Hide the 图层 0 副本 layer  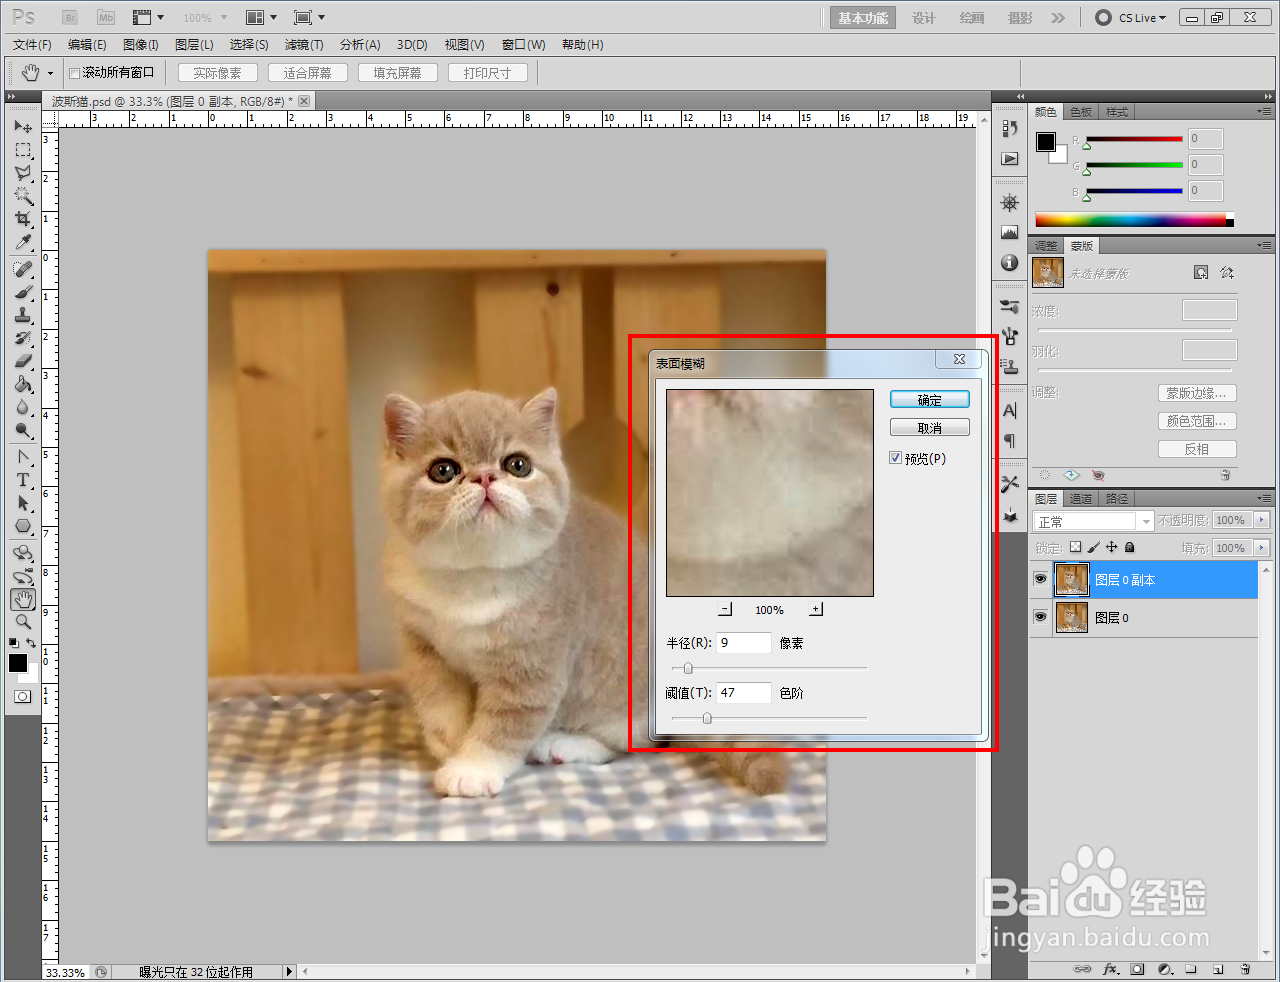click(1040, 580)
